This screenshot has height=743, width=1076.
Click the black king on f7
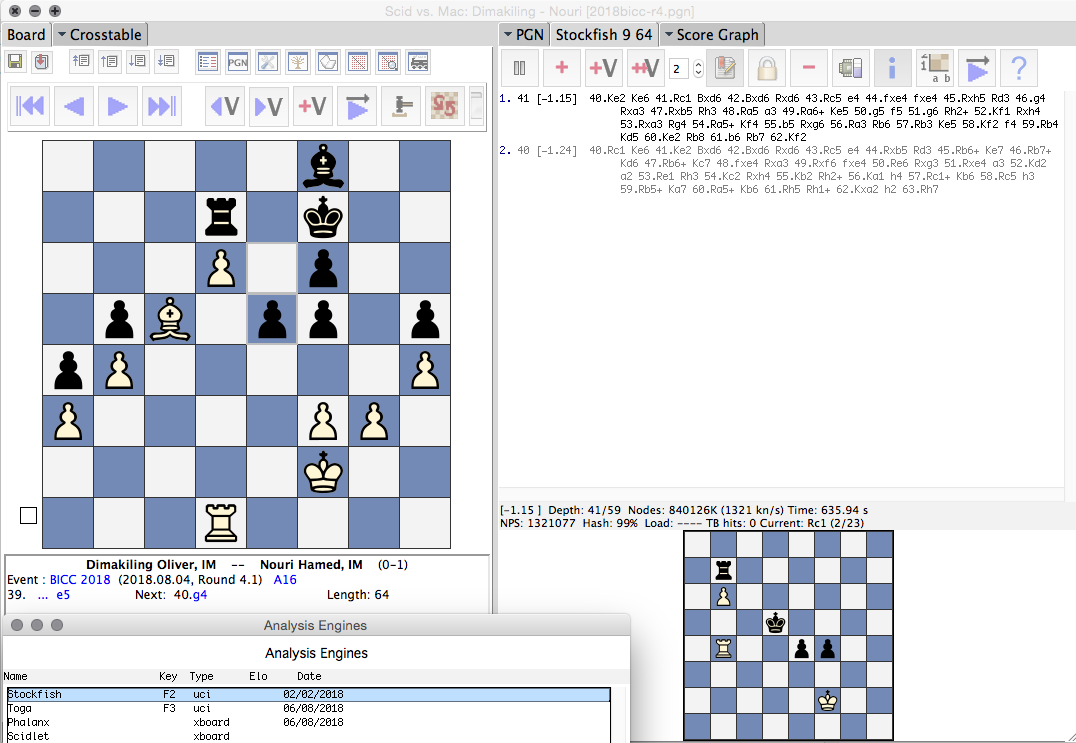[323, 217]
